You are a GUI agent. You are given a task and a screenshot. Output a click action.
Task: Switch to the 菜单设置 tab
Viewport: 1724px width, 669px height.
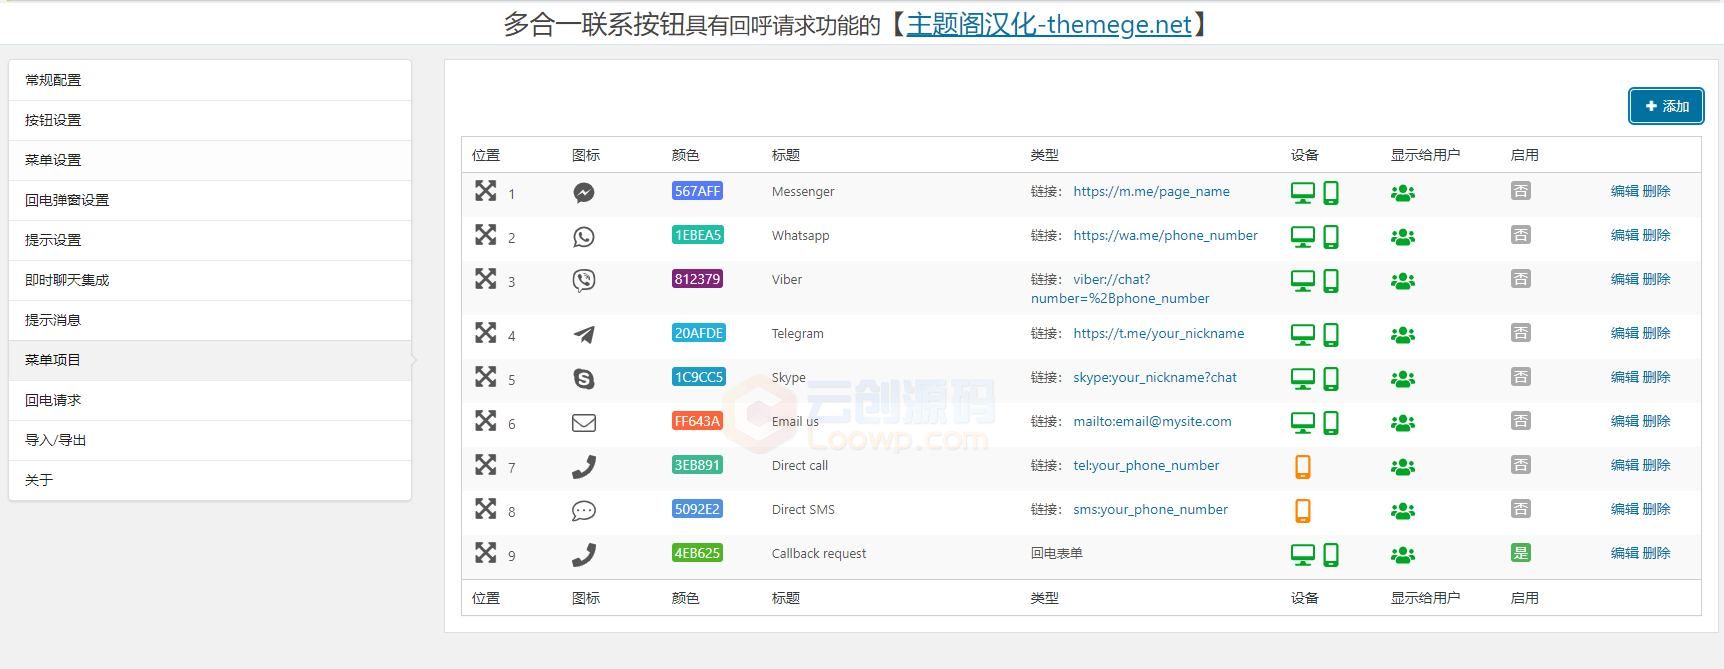tap(210, 160)
